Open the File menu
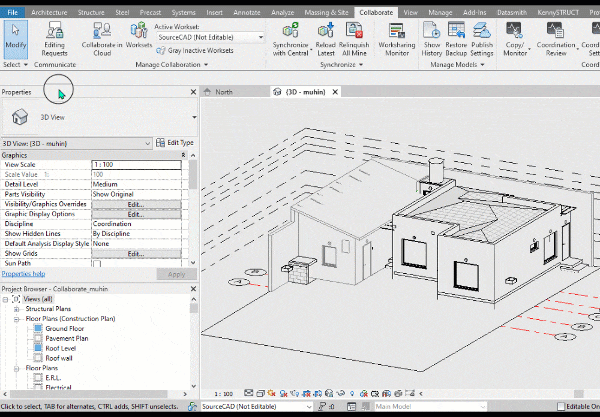This screenshot has height=417, width=600. click(x=12, y=12)
